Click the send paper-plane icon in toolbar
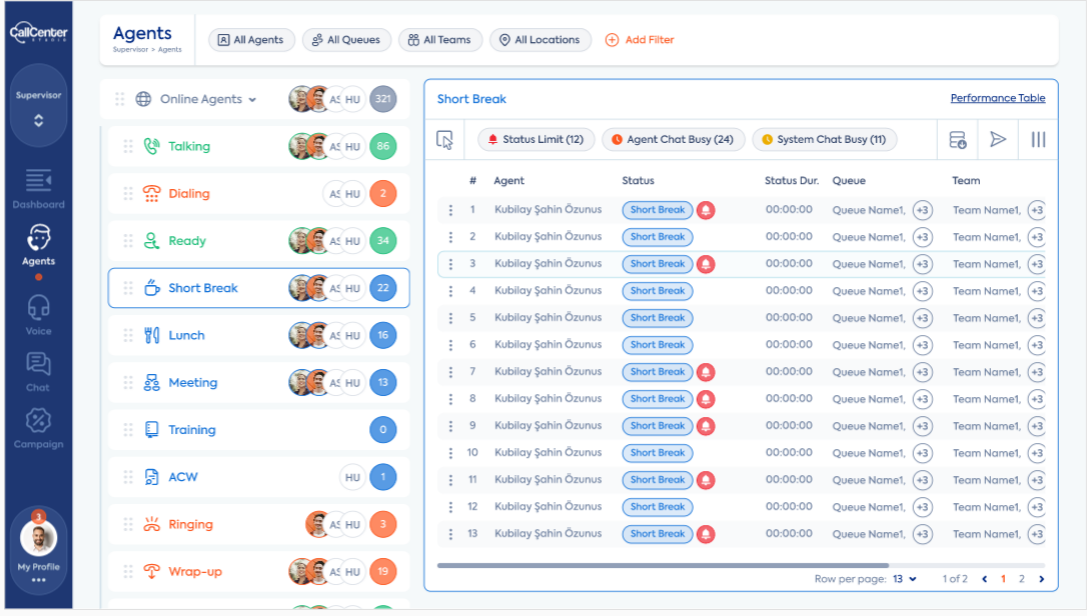 click(x=998, y=139)
